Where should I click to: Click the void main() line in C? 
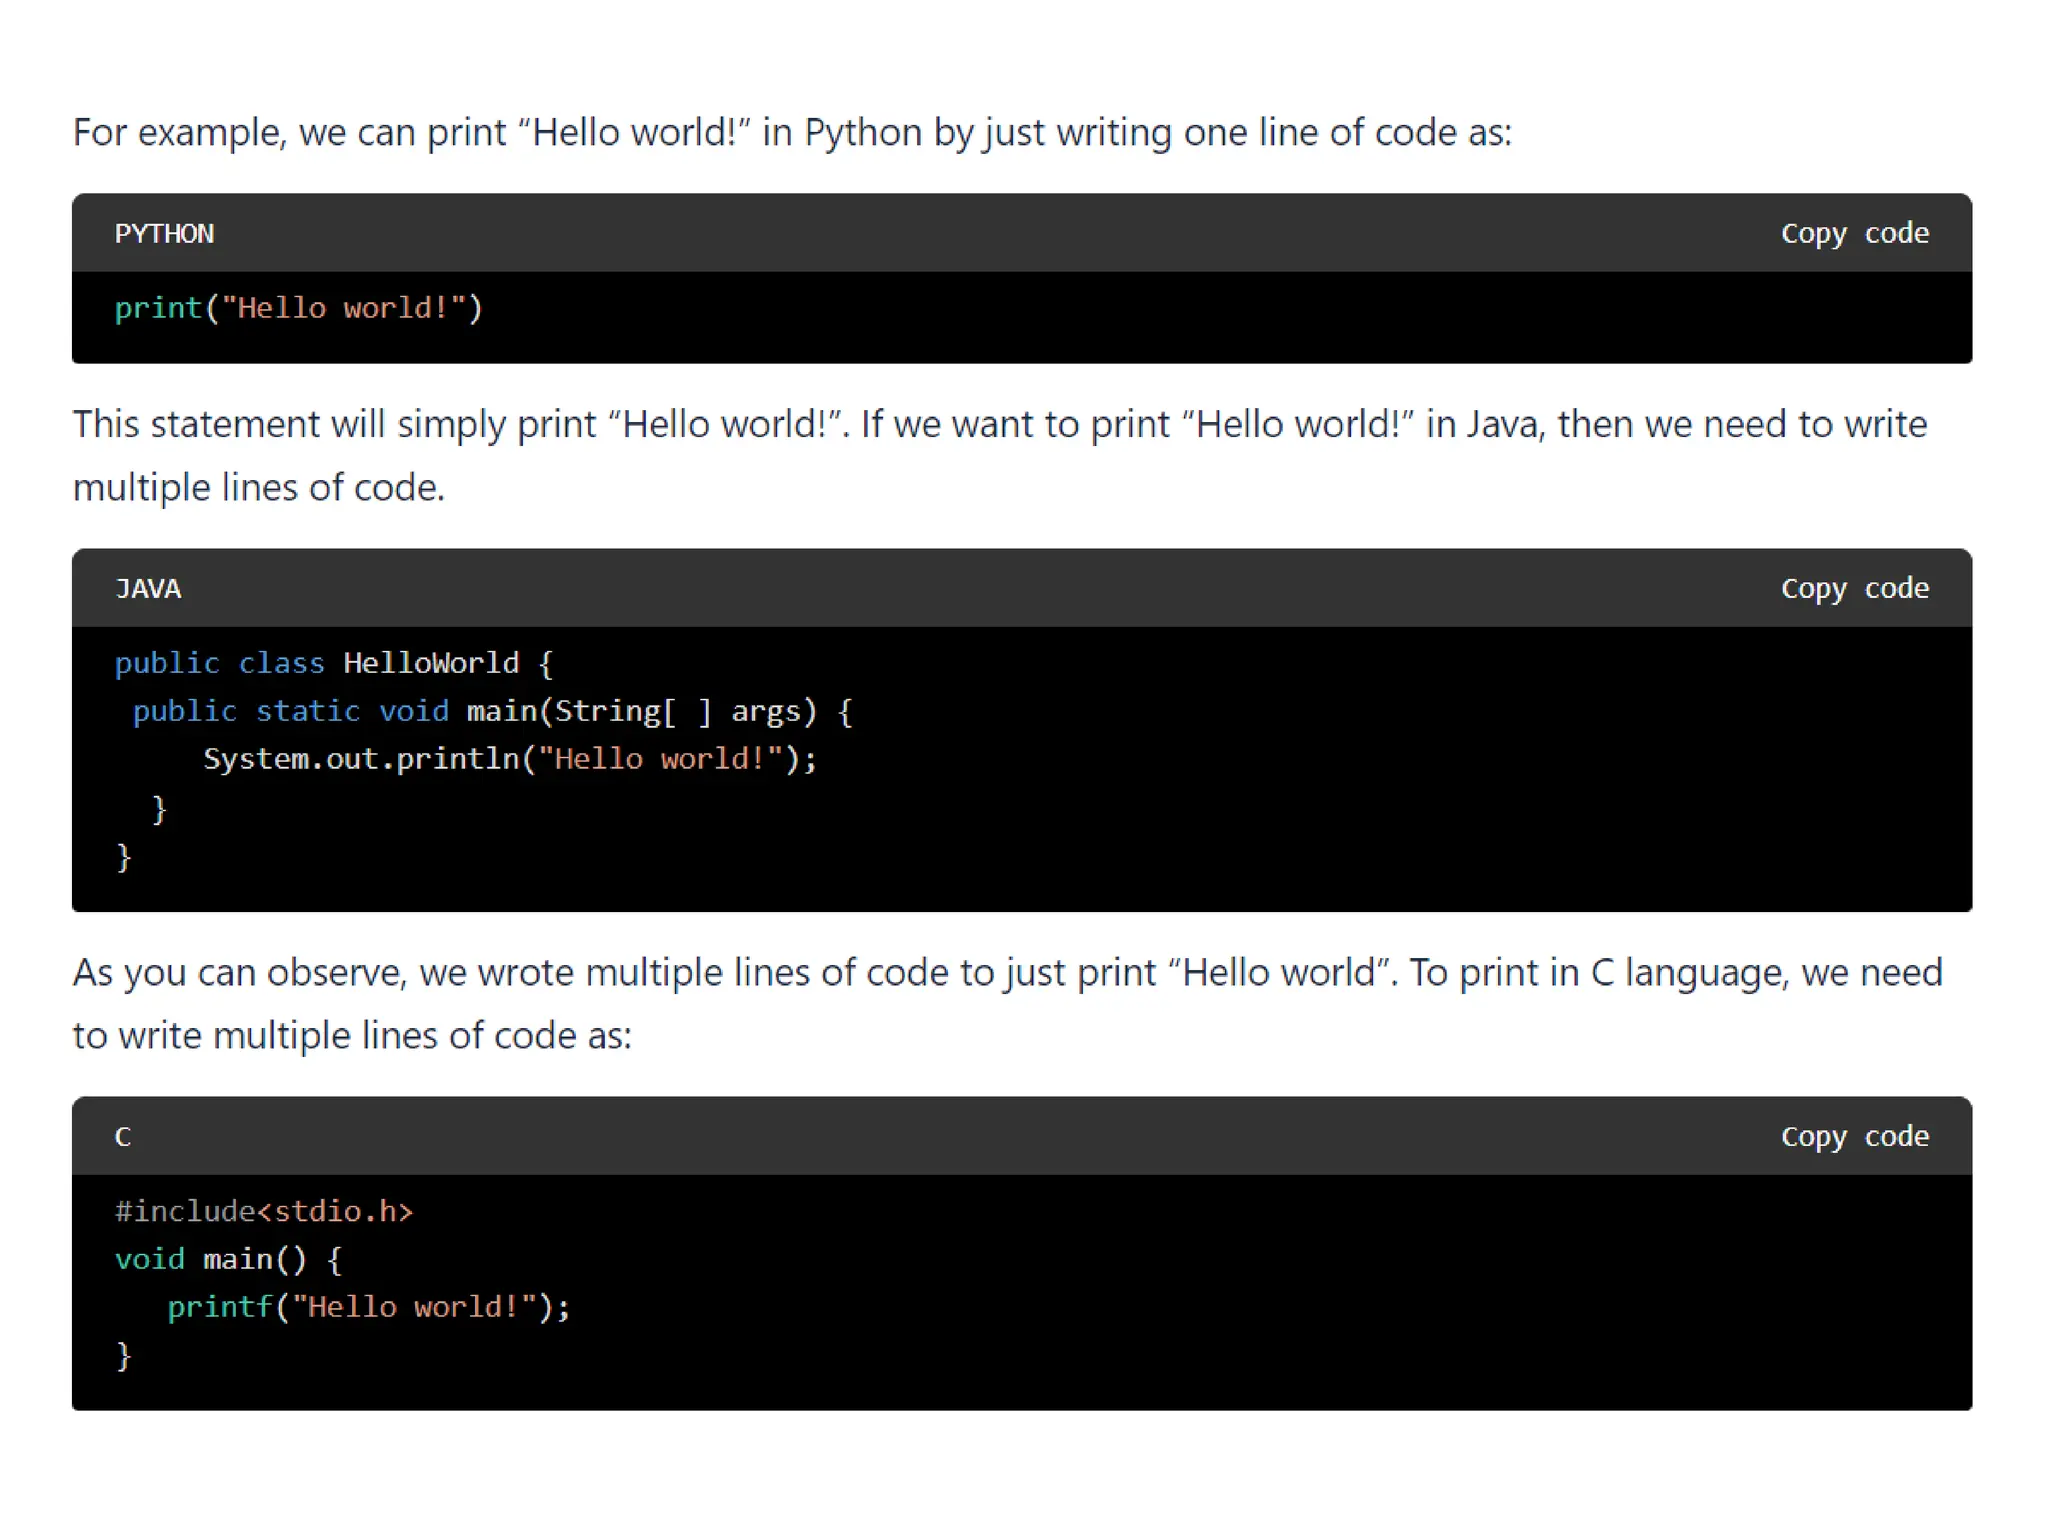pos(228,1259)
